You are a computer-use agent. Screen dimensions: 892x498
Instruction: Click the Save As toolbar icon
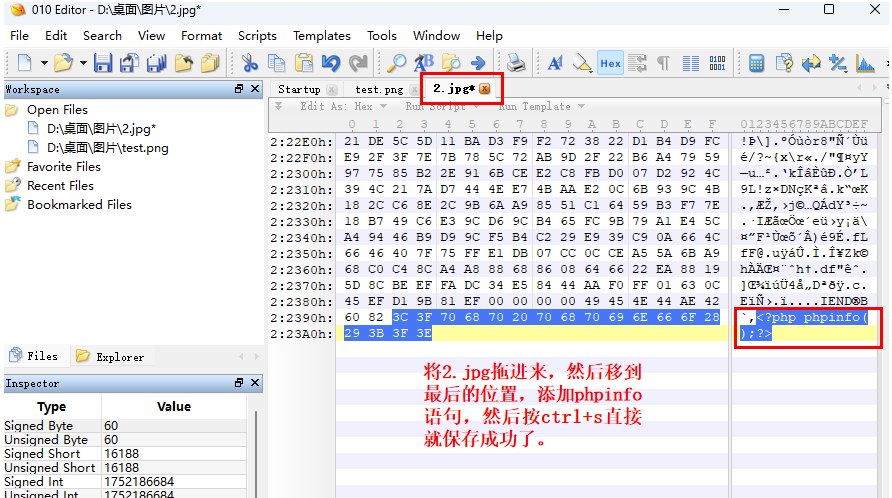(x=129, y=63)
